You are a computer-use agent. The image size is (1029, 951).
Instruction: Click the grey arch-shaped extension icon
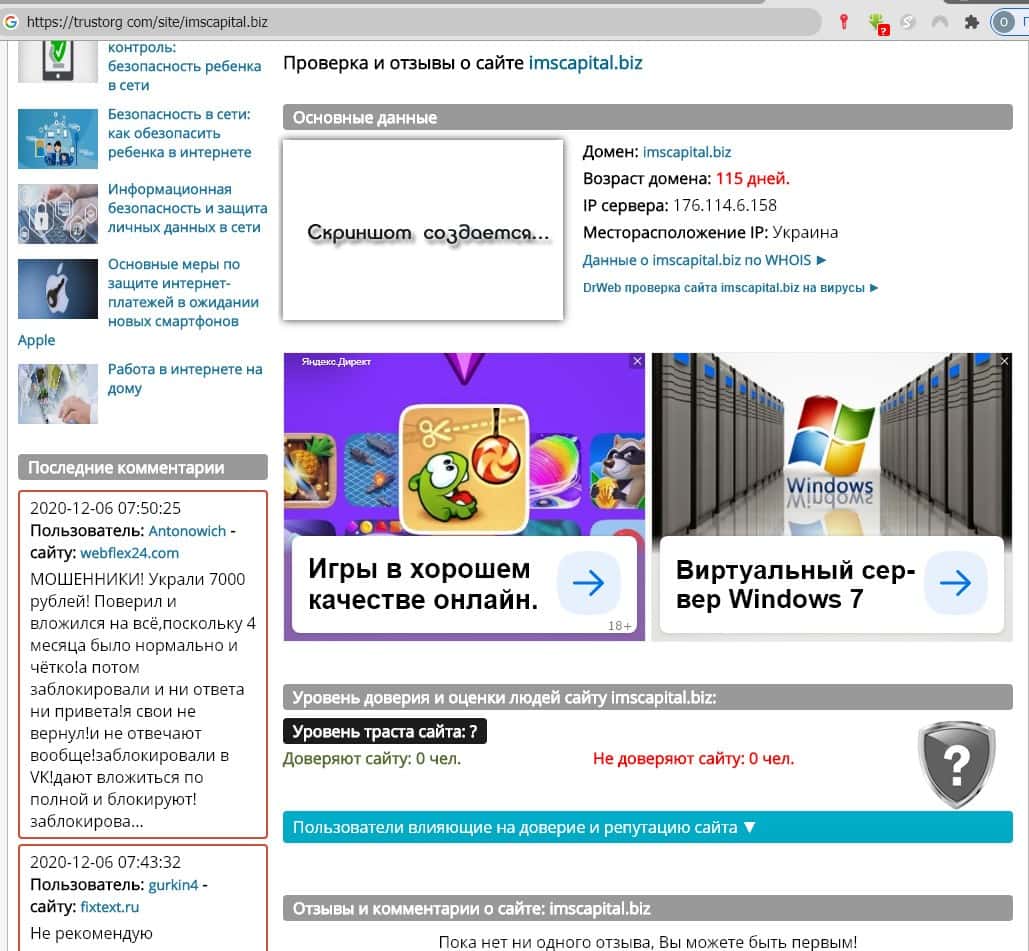940,22
